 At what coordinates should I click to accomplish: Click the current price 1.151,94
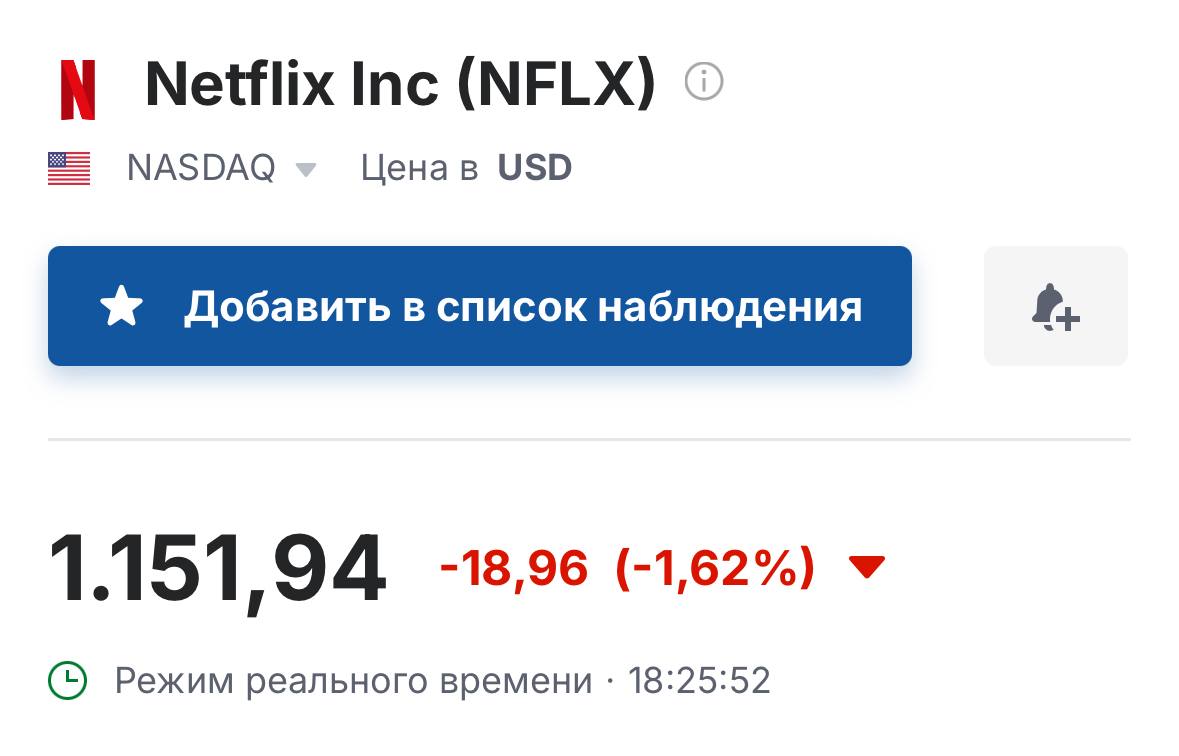click(x=217, y=570)
